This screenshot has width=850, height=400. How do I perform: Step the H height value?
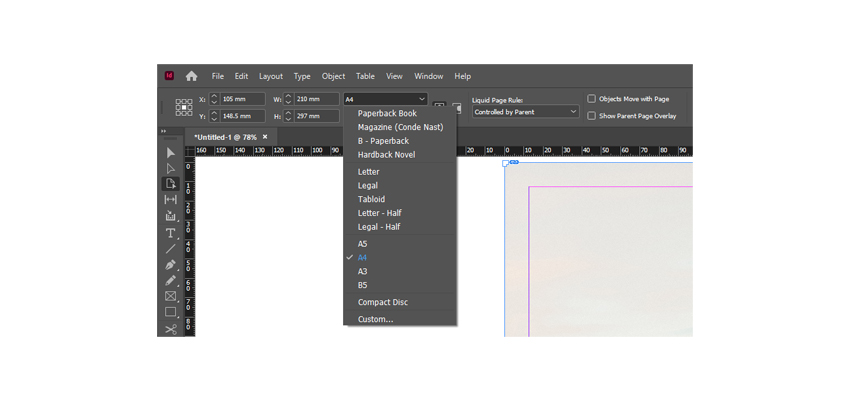coord(288,116)
